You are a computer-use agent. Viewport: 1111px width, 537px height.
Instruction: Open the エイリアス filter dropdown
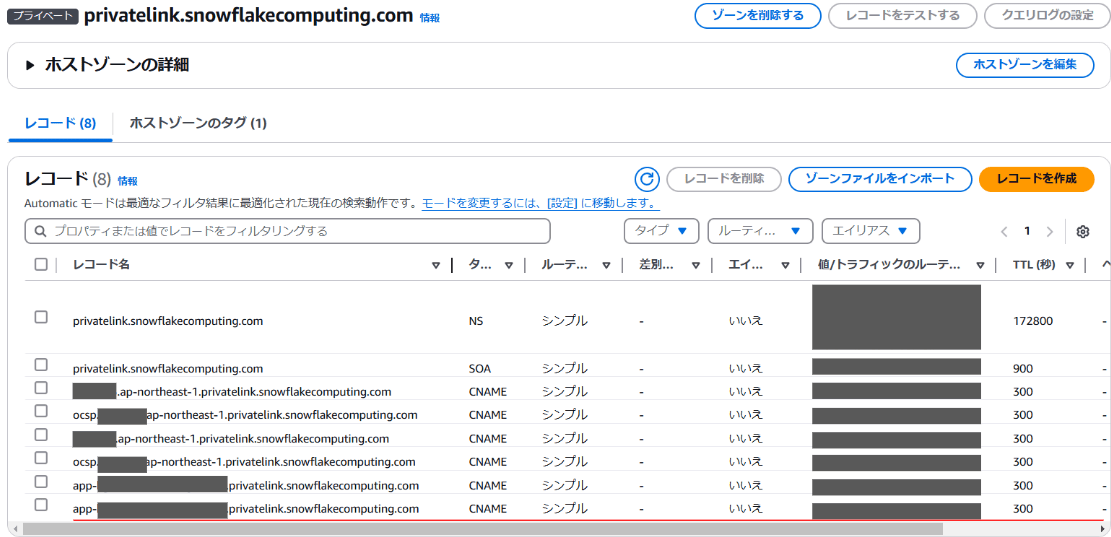click(x=871, y=231)
